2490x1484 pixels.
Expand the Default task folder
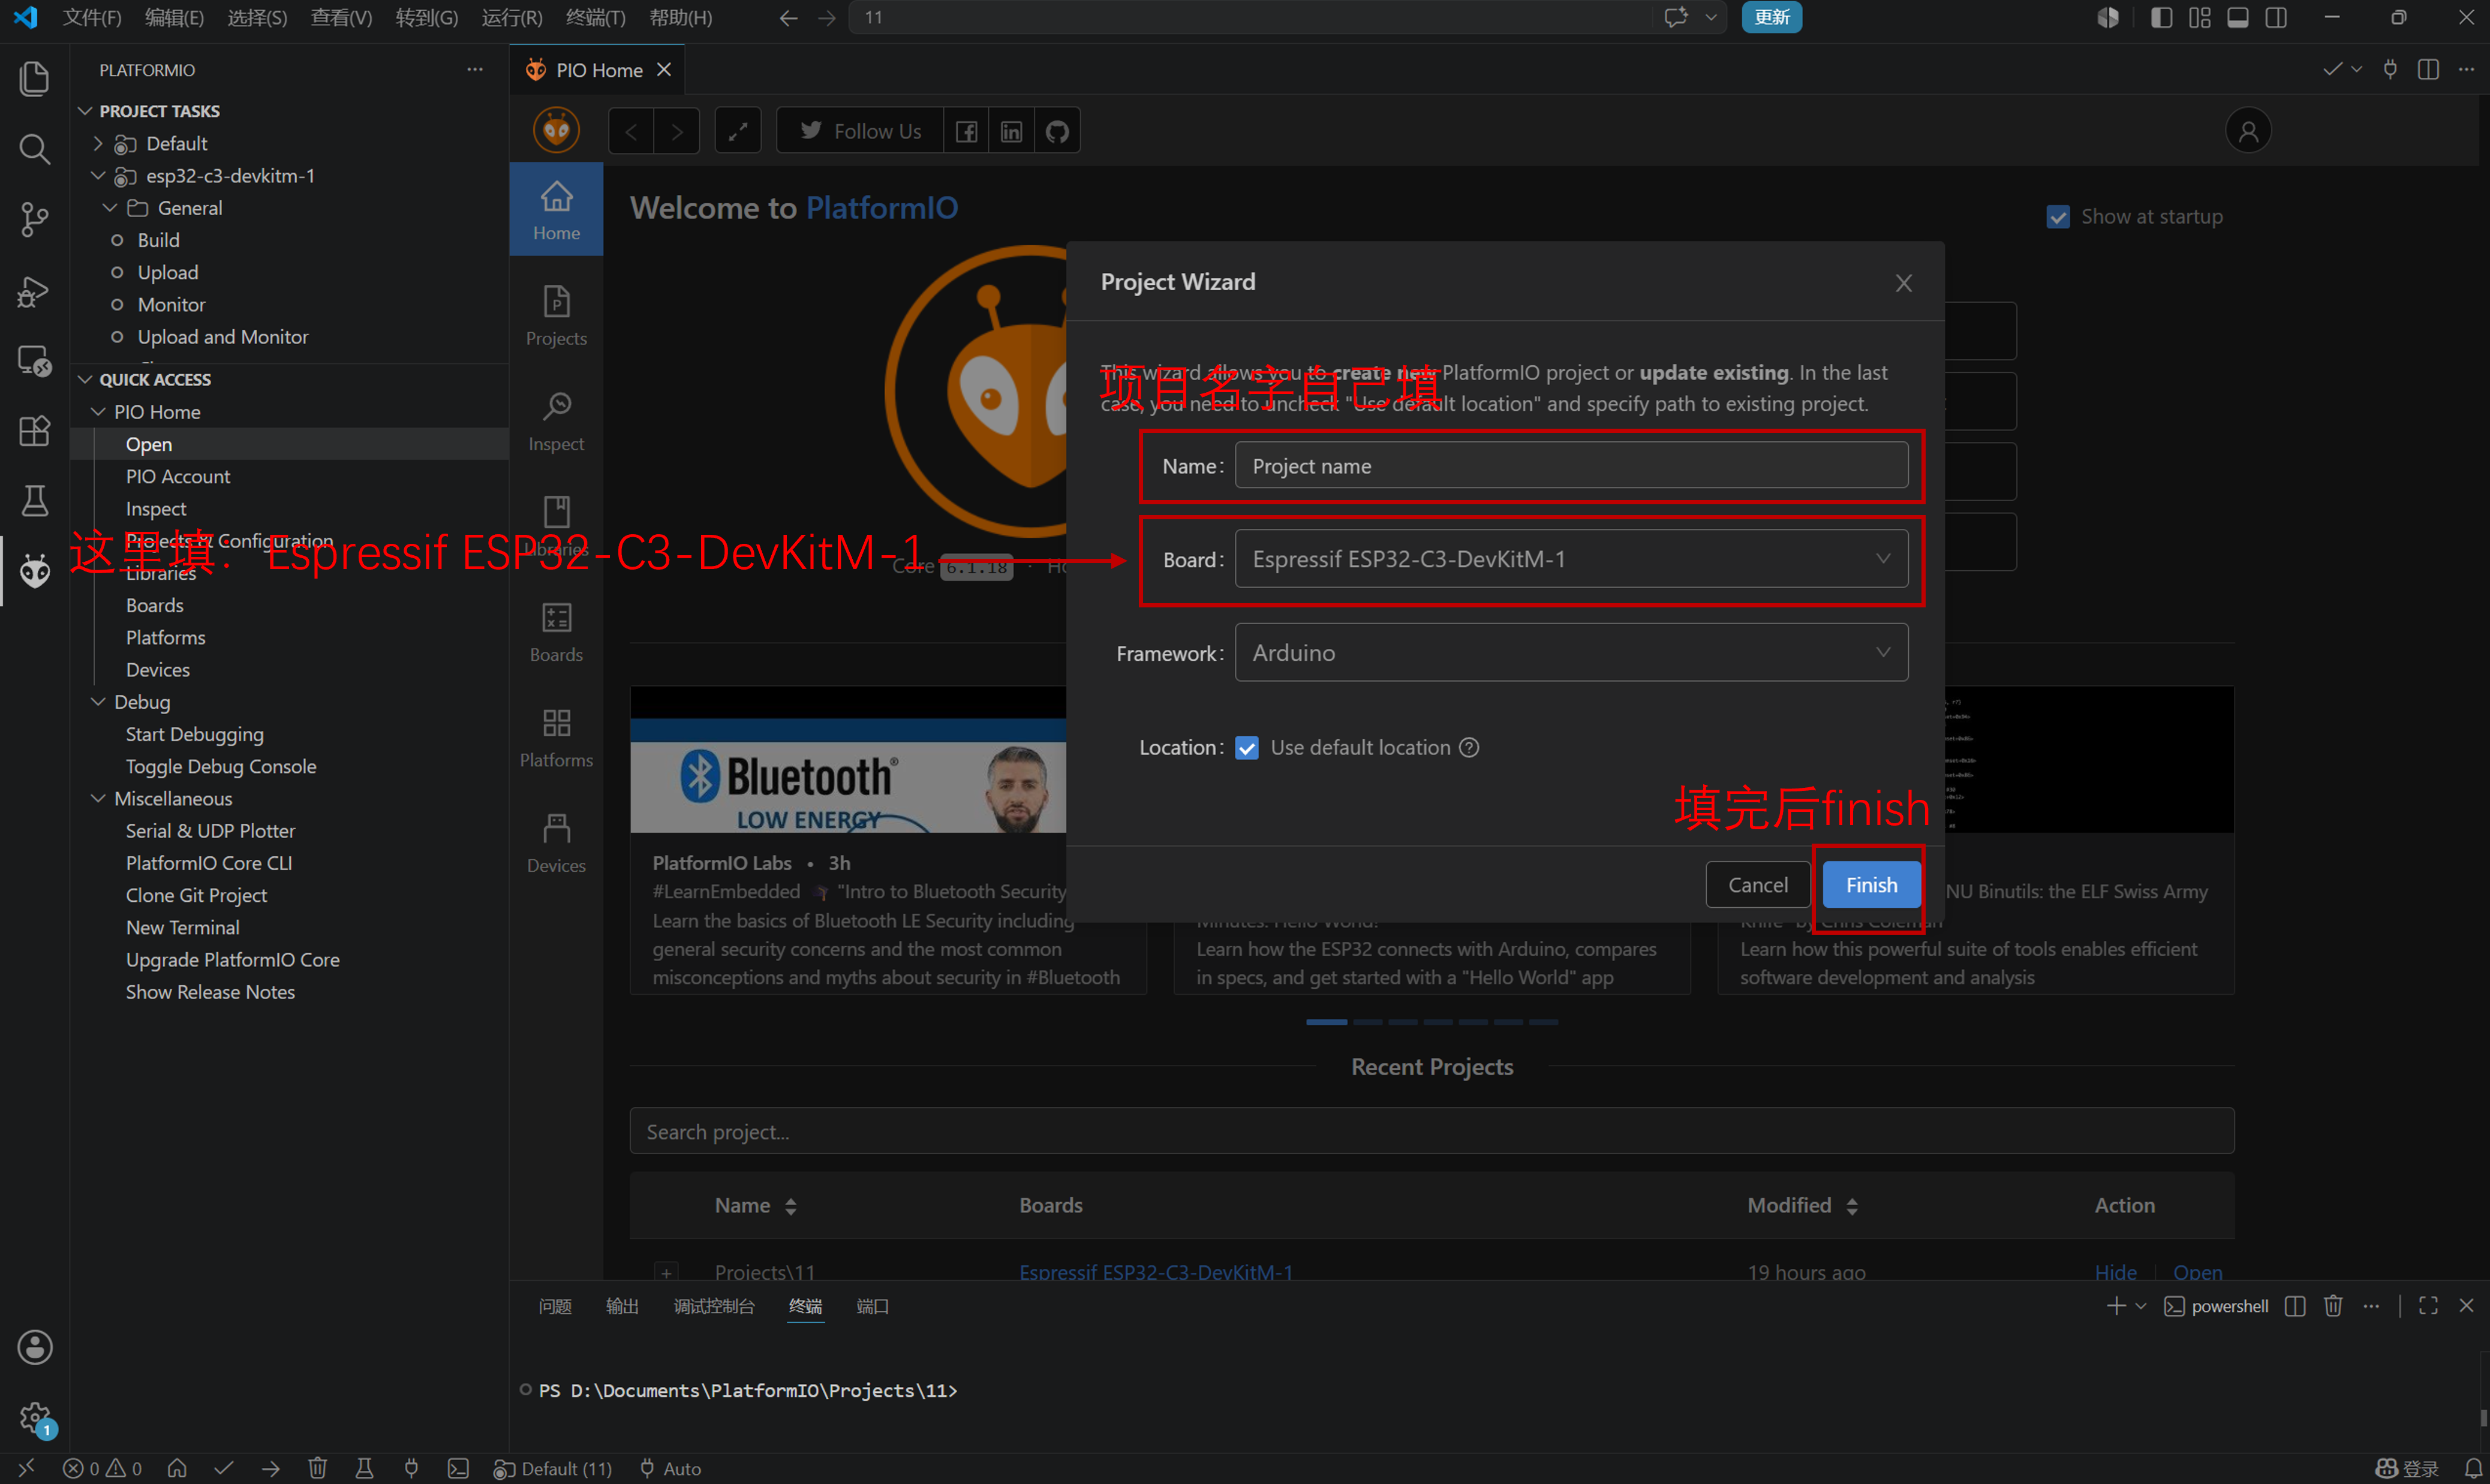[x=98, y=144]
